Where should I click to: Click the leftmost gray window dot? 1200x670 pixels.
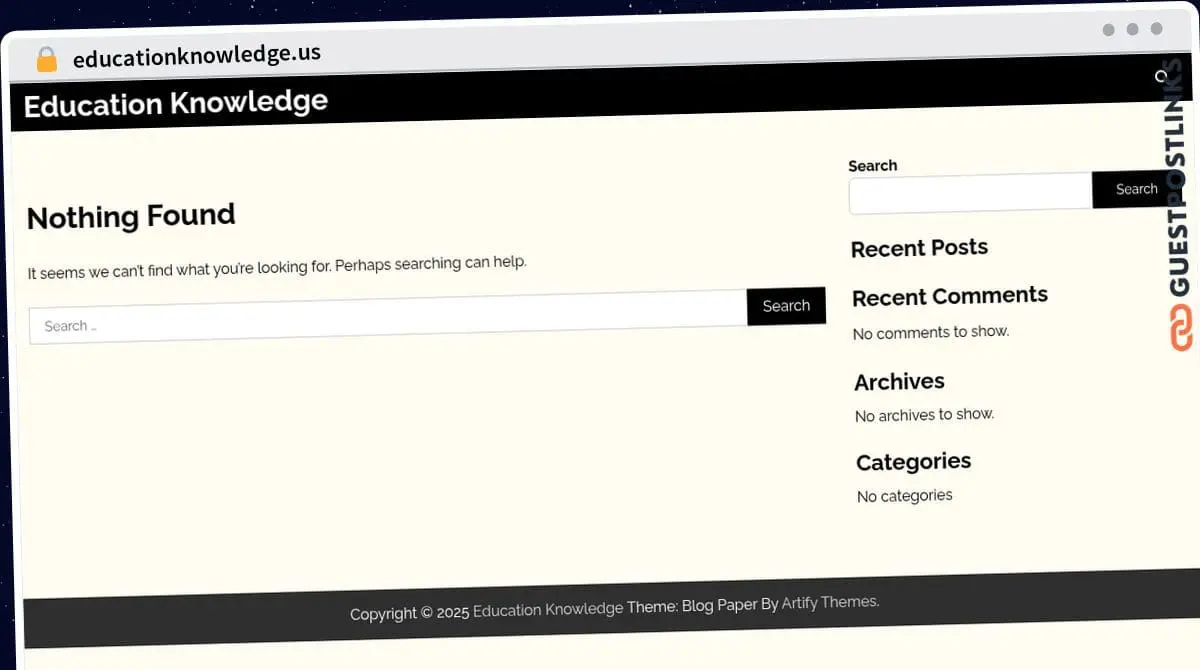(1108, 30)
